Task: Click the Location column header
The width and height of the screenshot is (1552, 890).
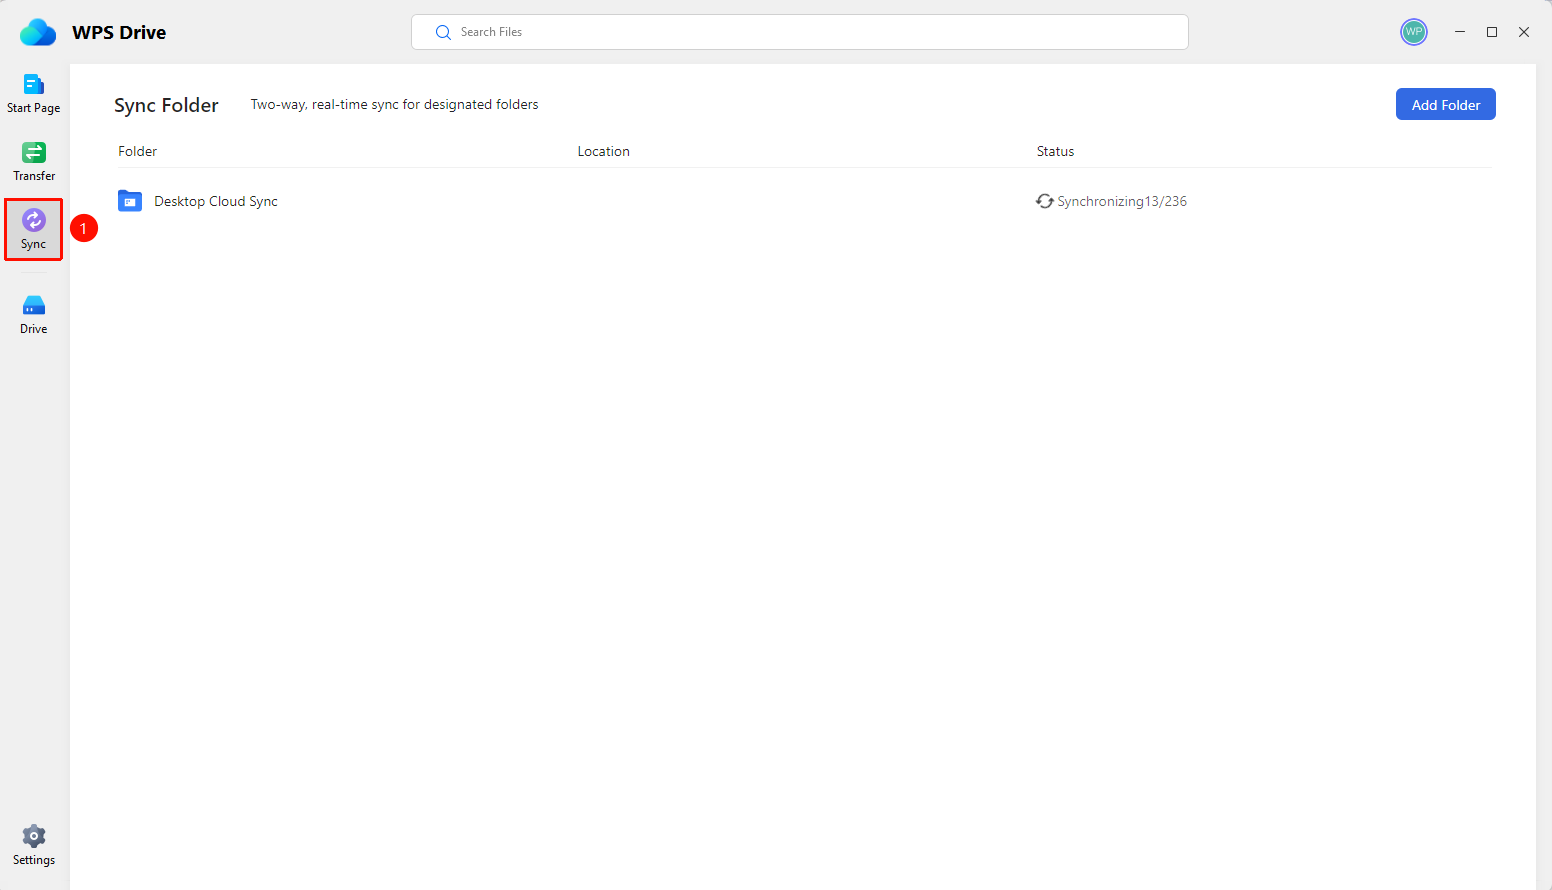Action: coord(604,151)
